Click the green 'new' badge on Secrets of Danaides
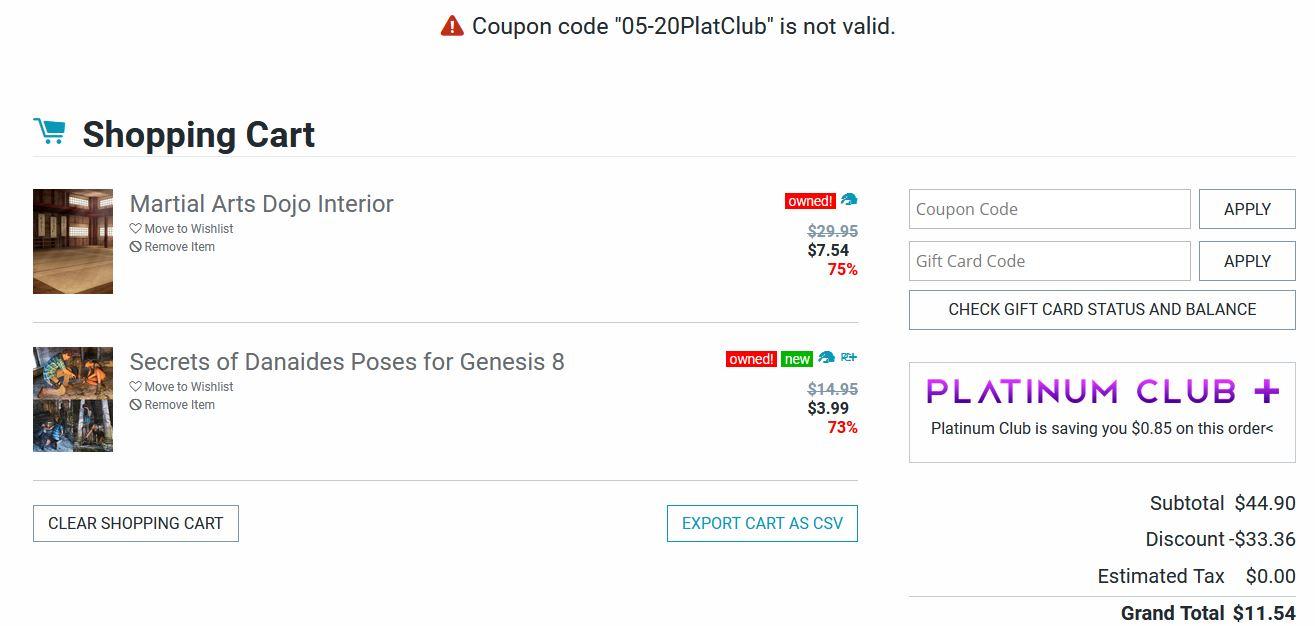Screen dimensions: 1315x626 [797, 359]
